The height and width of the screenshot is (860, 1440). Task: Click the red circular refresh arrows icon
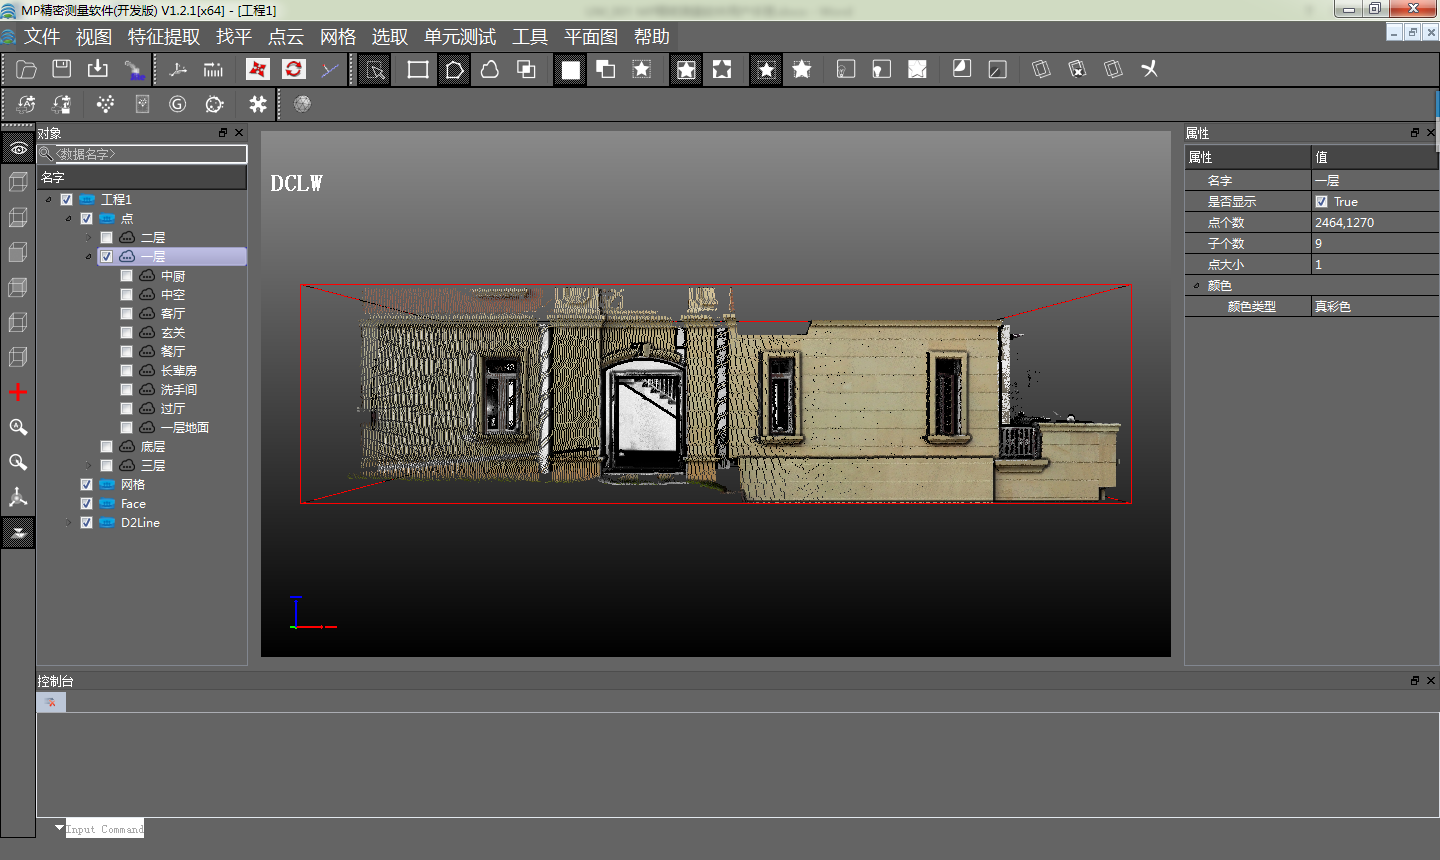[x=293, y=69]
